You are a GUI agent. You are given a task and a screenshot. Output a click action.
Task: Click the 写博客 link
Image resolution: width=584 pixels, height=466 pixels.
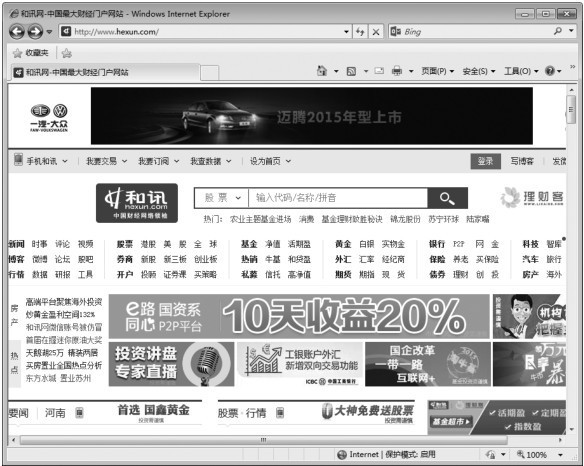click(x=522, y=161)
